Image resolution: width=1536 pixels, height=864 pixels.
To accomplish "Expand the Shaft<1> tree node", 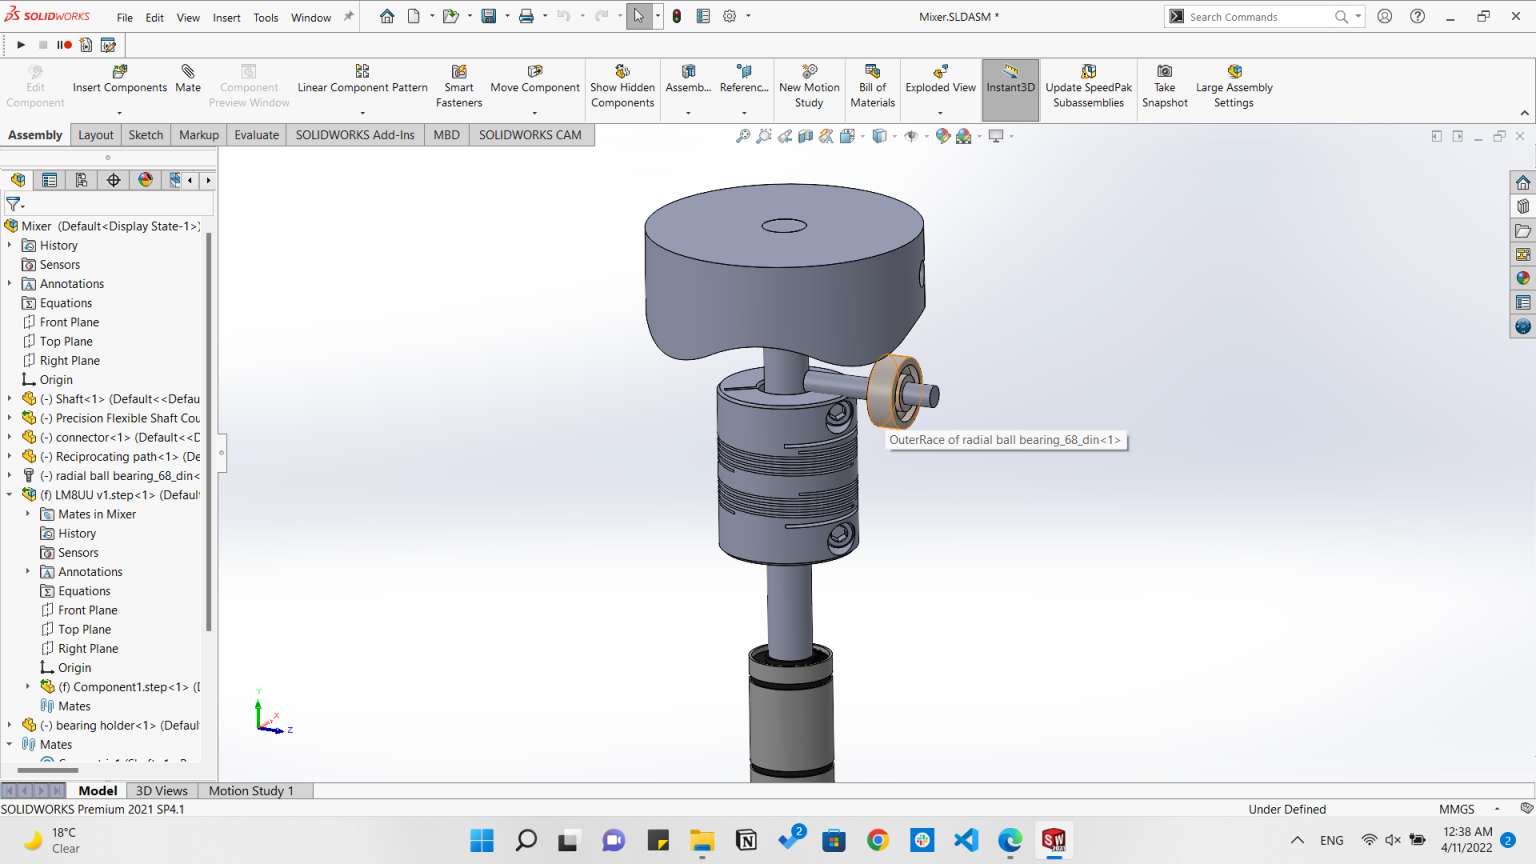I will coord(10,399).
